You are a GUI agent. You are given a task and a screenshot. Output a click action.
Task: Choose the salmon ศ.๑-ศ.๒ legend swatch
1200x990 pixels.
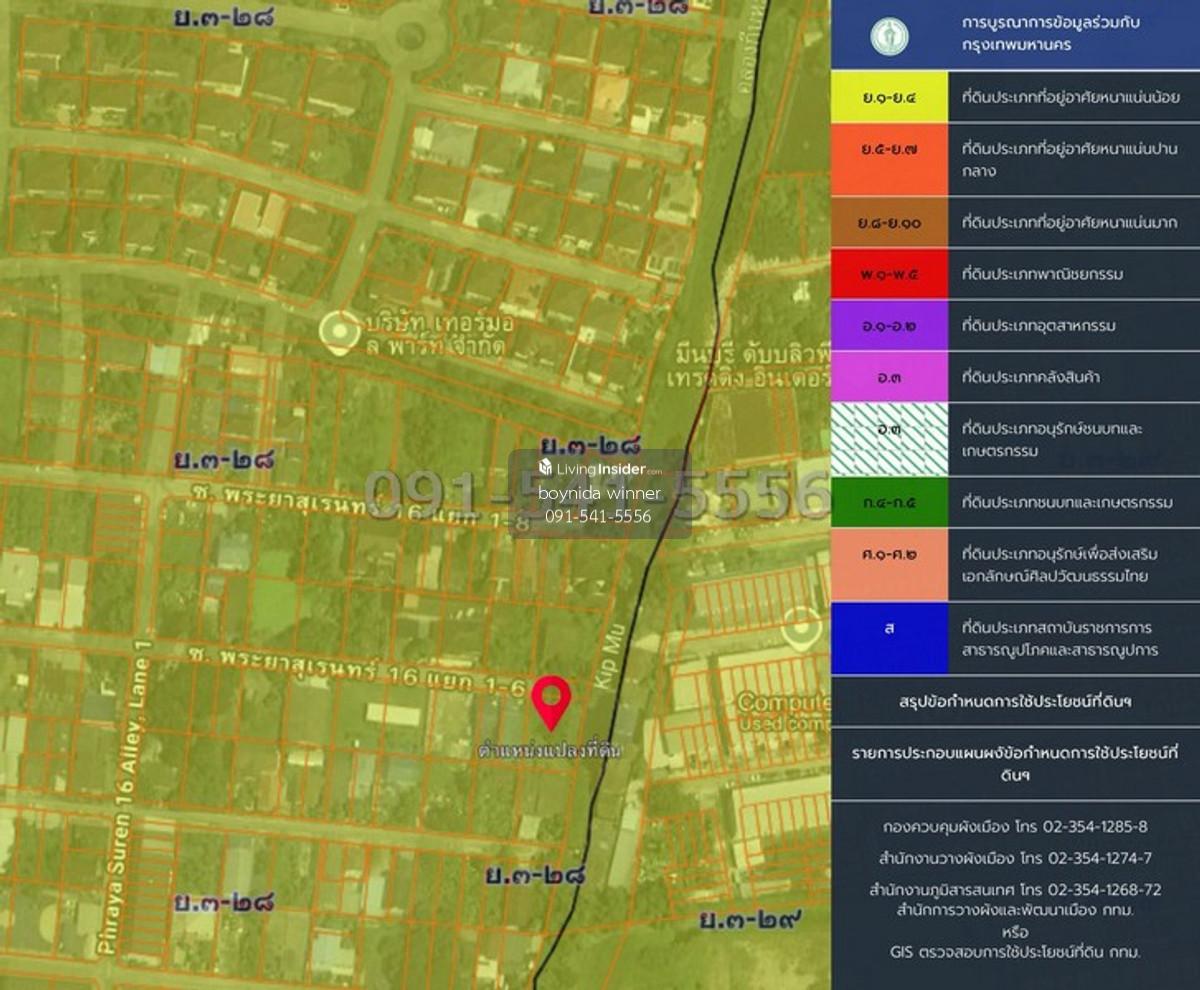pos(889,565)
